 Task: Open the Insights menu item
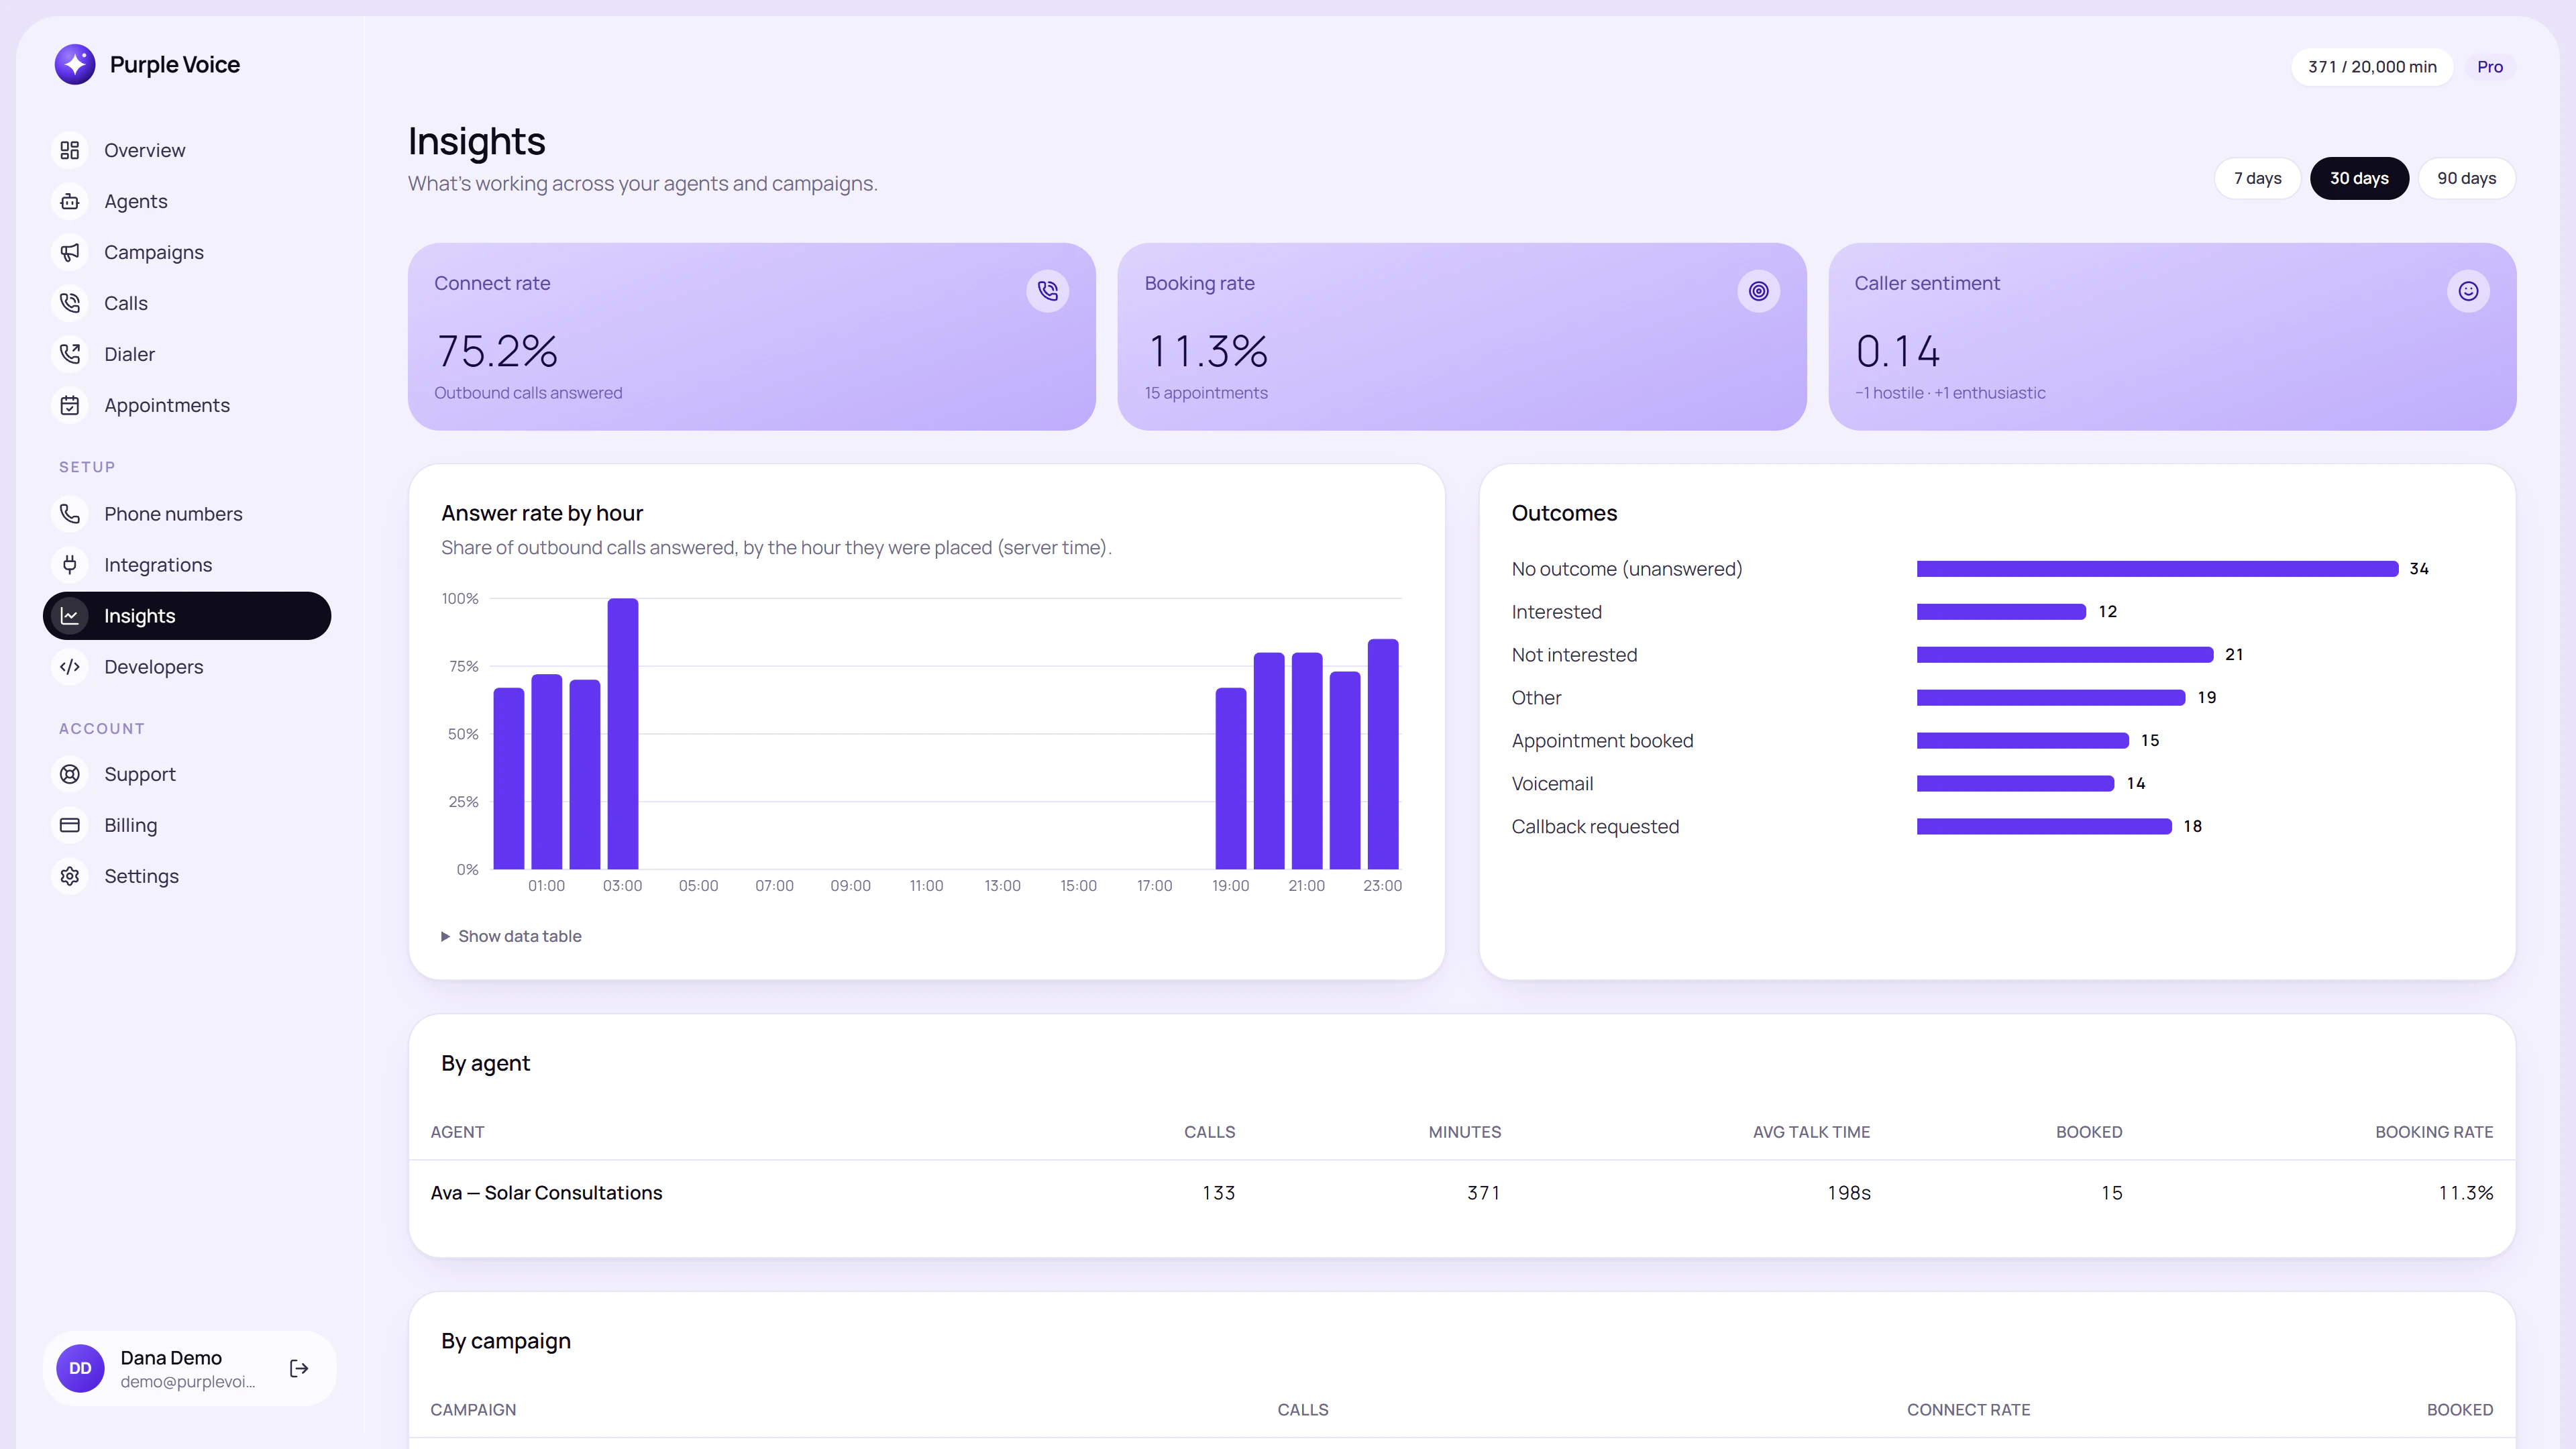pyautogui.click(x=187, y=616)
